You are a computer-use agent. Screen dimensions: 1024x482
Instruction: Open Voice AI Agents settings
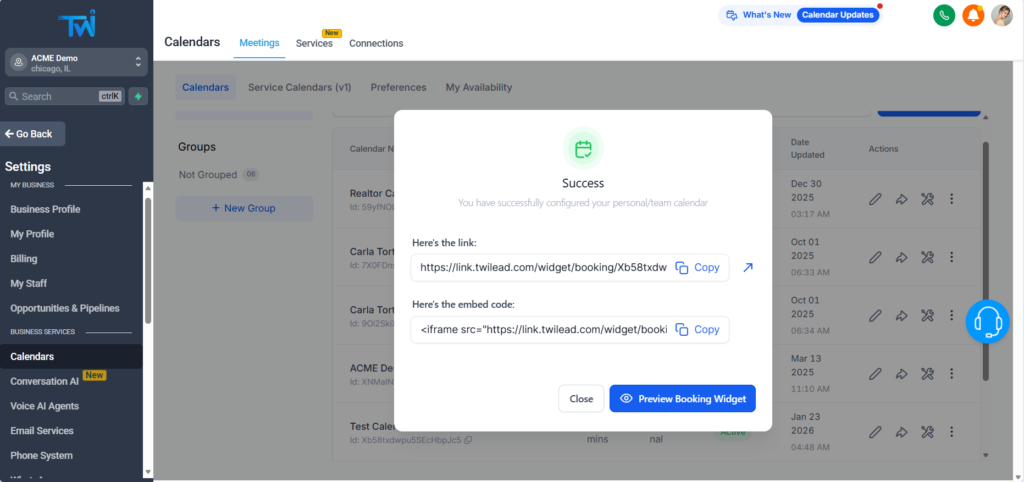(x=44, y=406)
